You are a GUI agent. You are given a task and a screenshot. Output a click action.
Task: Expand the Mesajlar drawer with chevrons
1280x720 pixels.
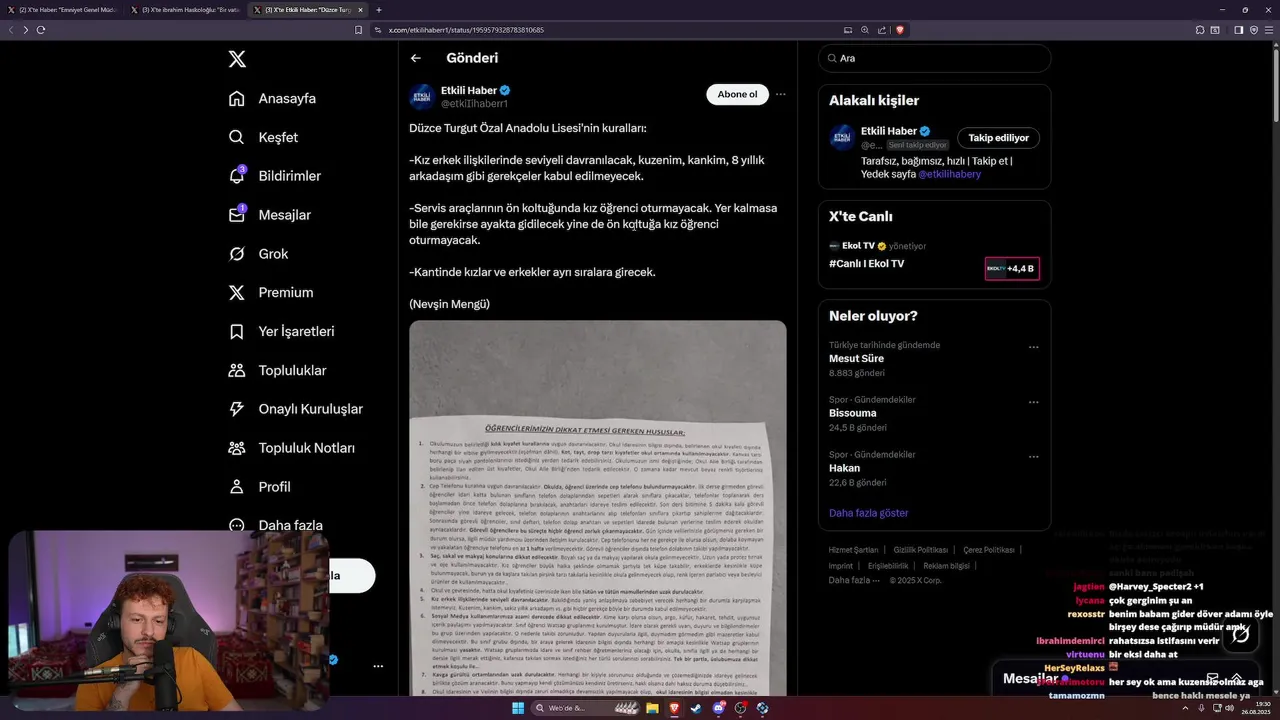(1237, 678)
